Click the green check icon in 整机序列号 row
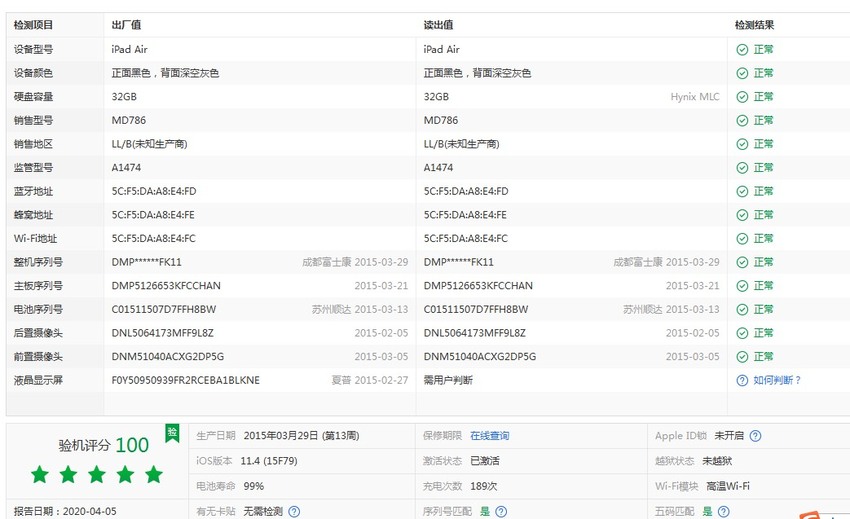 [742, 262]
